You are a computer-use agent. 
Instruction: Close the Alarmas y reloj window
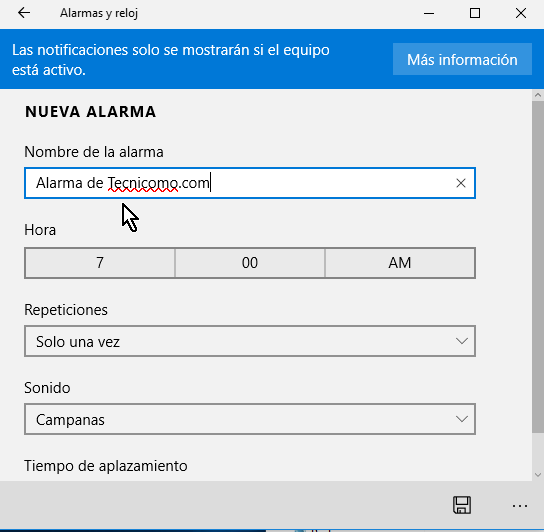(x=521, y=14)
